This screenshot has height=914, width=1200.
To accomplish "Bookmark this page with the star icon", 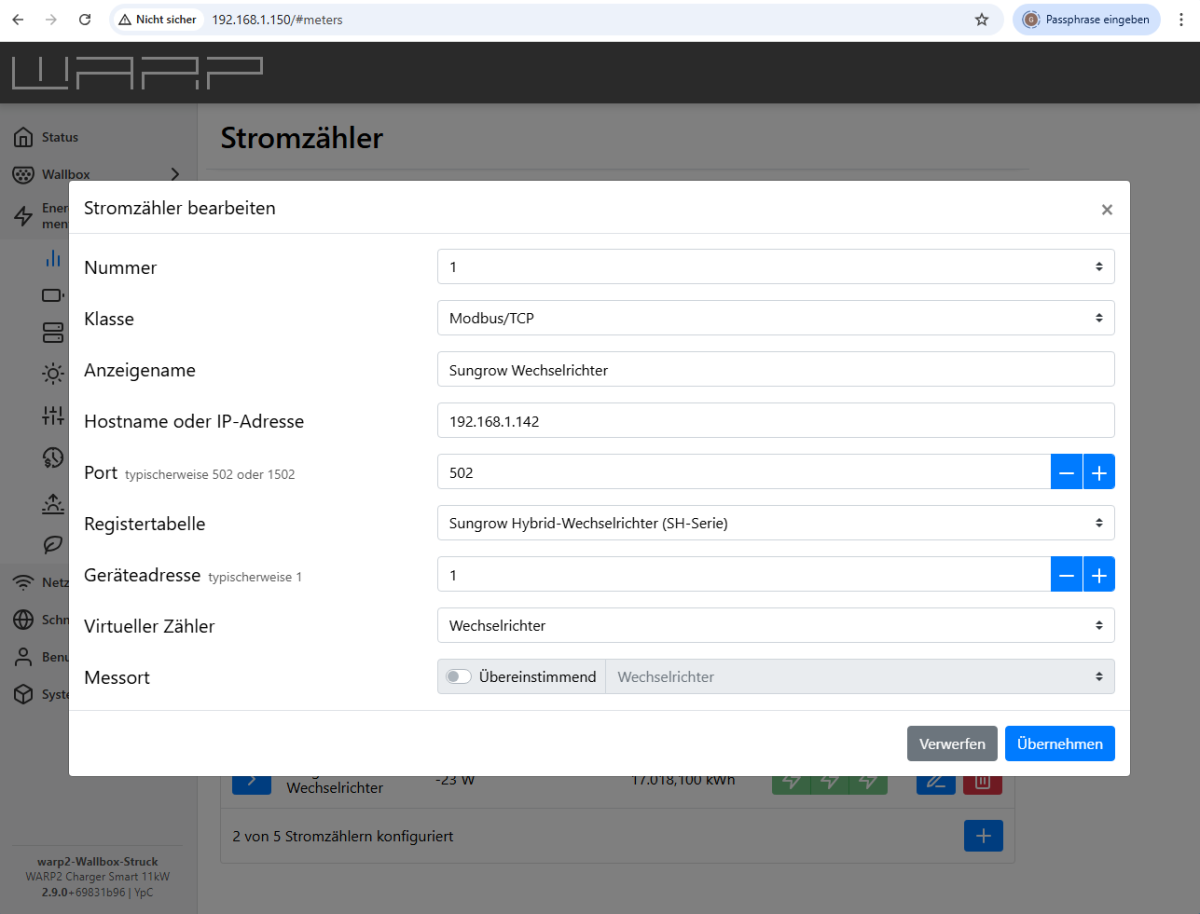I will click(x=982, y=19).
